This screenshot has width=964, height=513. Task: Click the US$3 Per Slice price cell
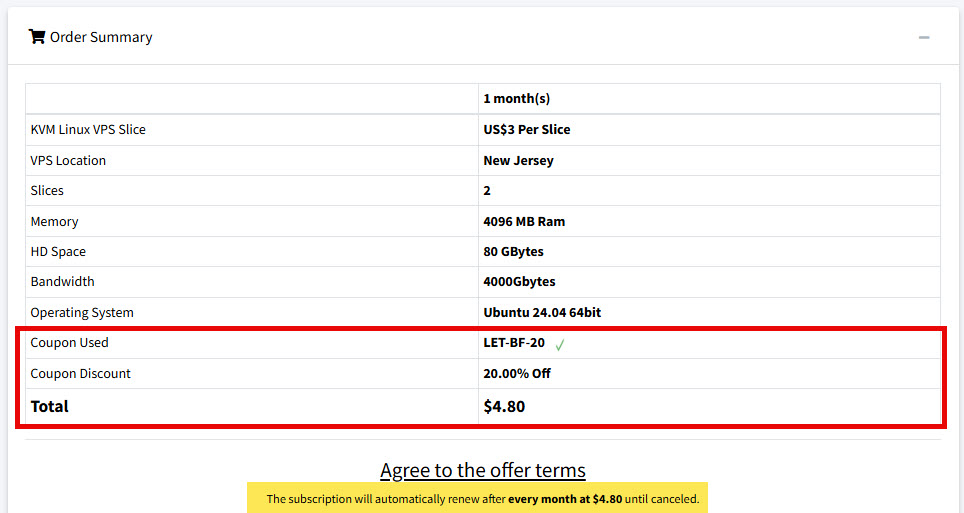coord(527,129)
